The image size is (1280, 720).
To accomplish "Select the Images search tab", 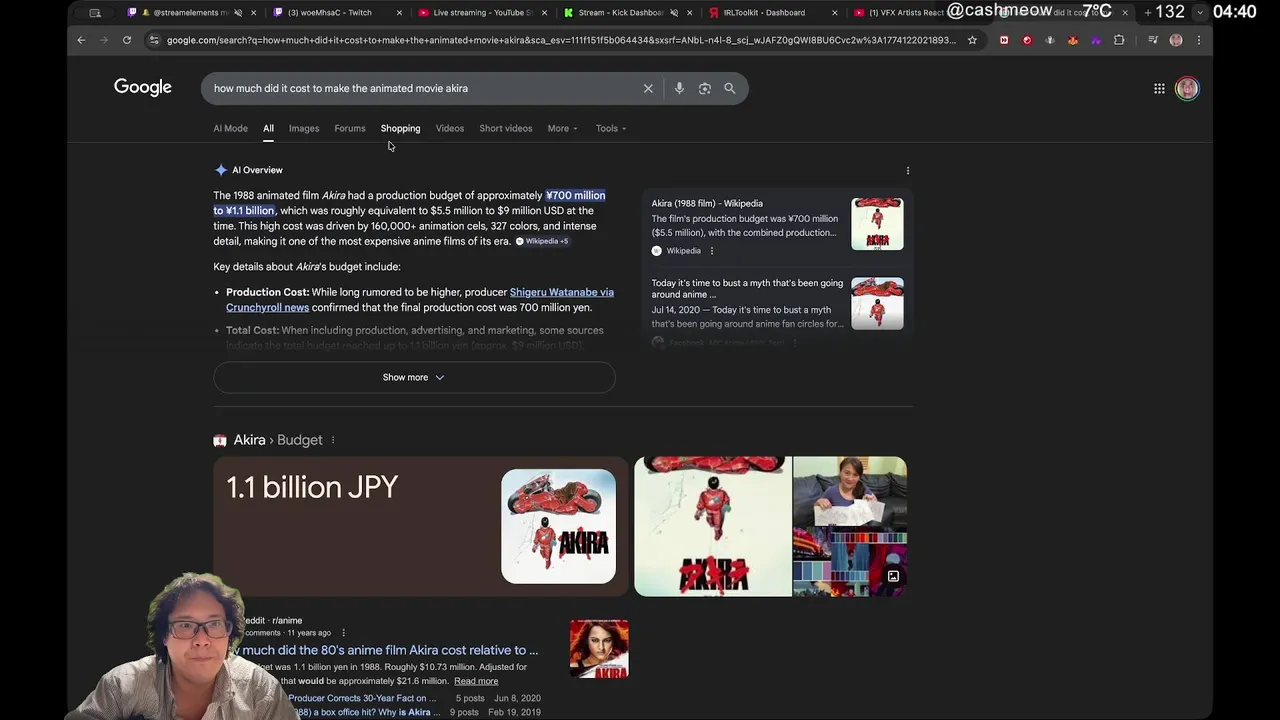I will (x=304, y=128).
